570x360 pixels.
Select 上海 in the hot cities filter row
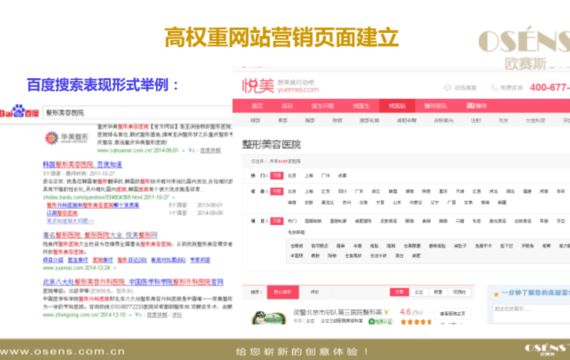click(x=309, y=175)
